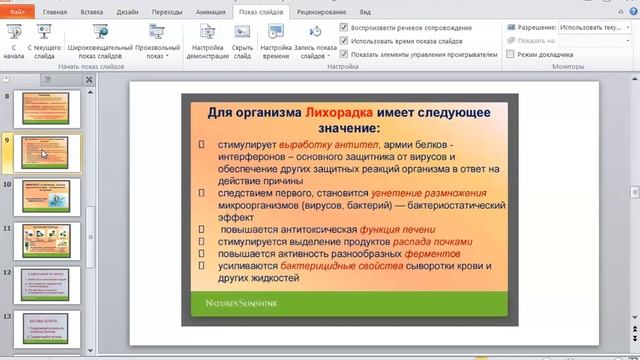The image size is (640, 360).
Task: Open the Home tab
Action: 55,12
